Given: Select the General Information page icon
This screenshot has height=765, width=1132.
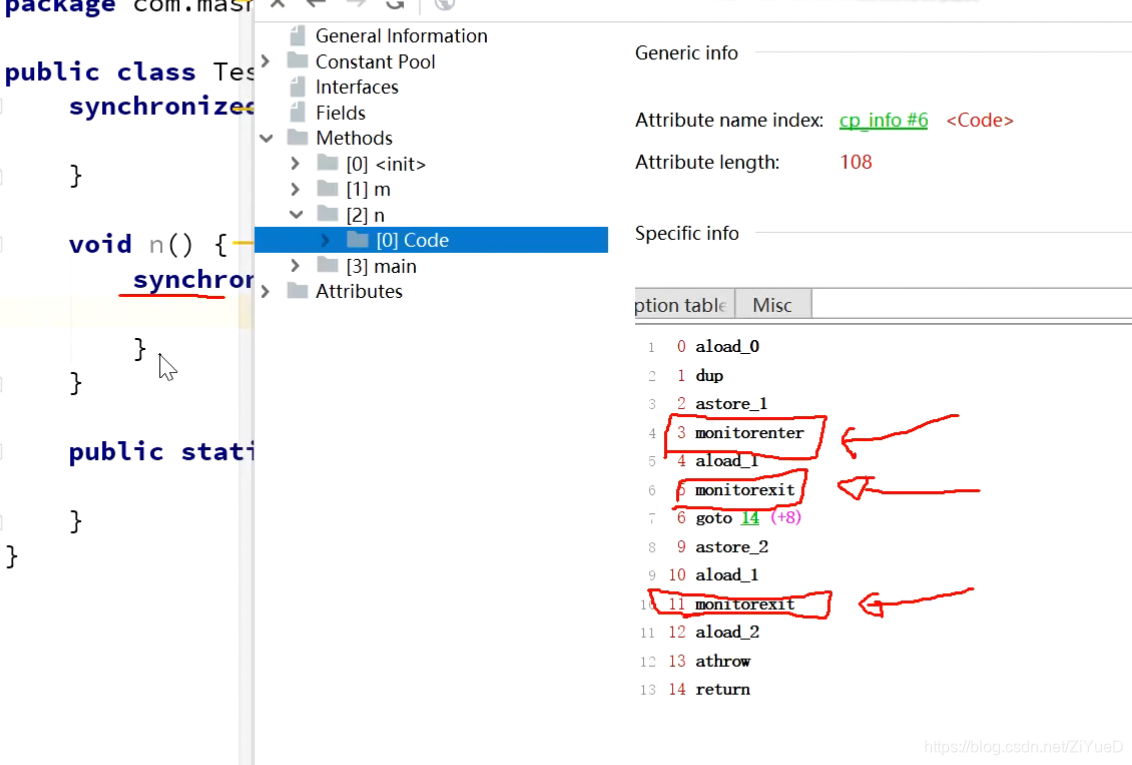Looking at the screenshot, I should click(x=297, y=35).
